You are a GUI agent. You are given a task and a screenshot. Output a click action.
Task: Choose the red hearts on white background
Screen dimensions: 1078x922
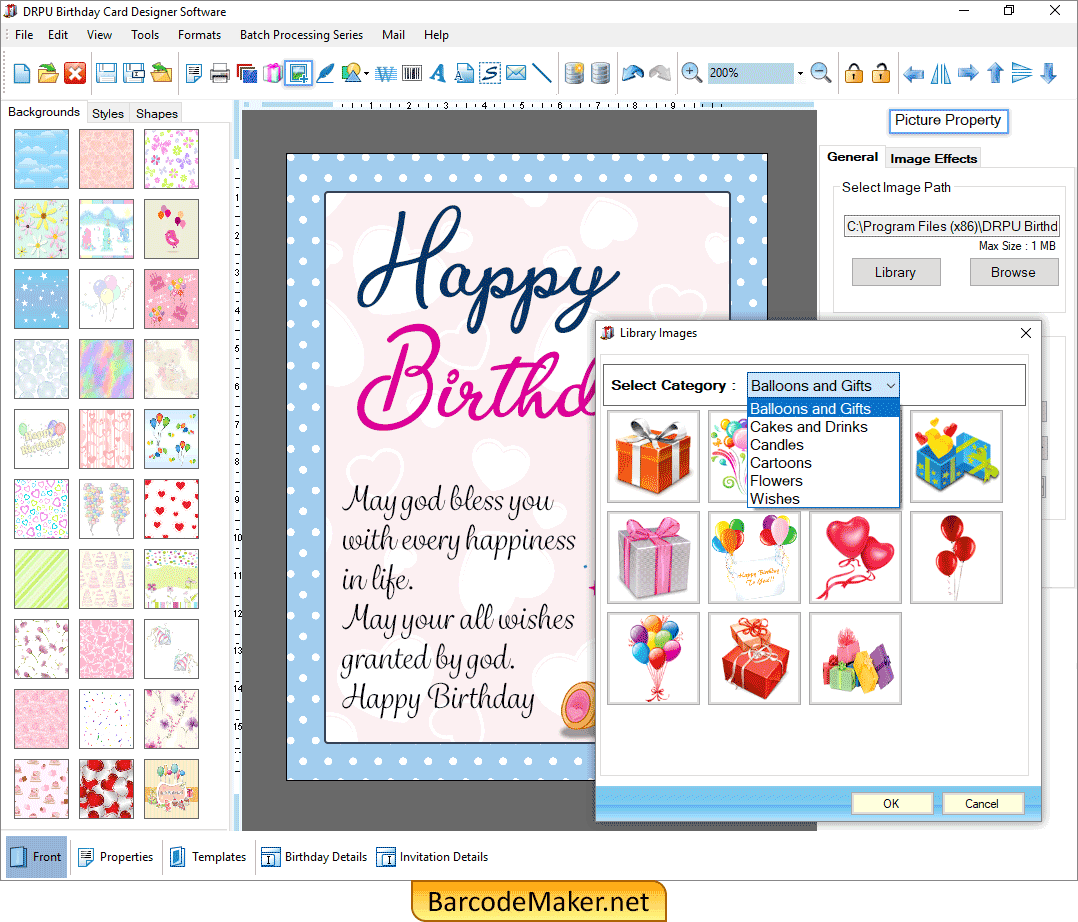(x=171, y=509)
